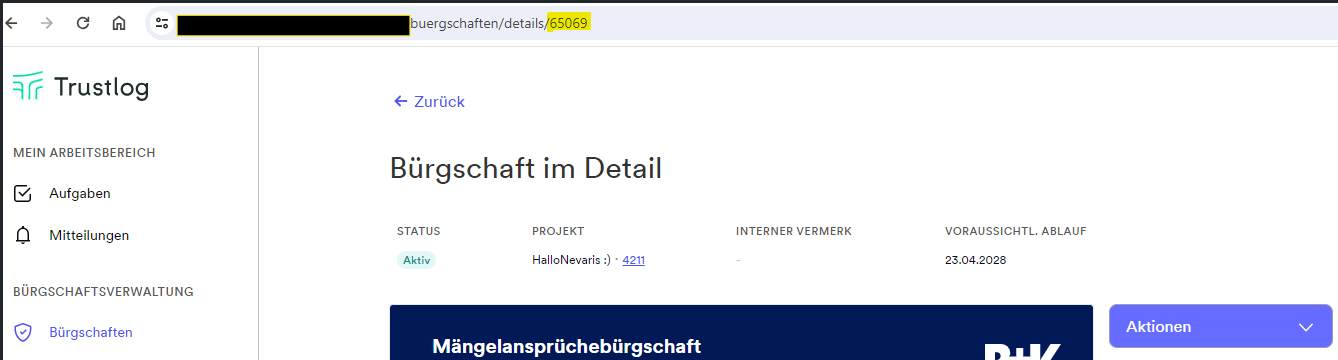Screen dimensions: 1338x360
Task: Click the MEIN ARBEITSBEREICH section label
Action: point(84,152)
